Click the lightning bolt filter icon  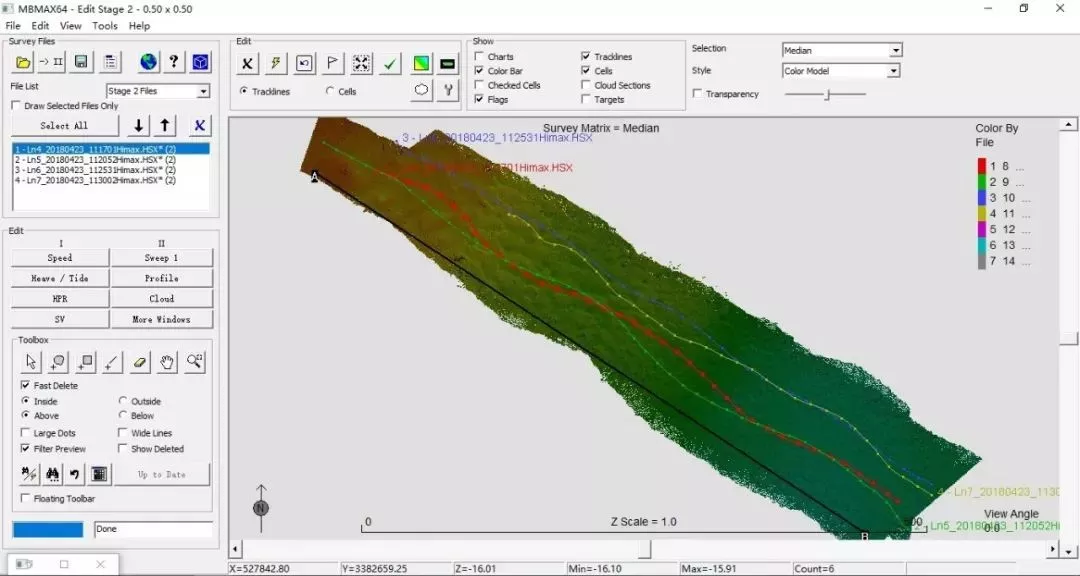pyautogui.click(x=276, y=64)
